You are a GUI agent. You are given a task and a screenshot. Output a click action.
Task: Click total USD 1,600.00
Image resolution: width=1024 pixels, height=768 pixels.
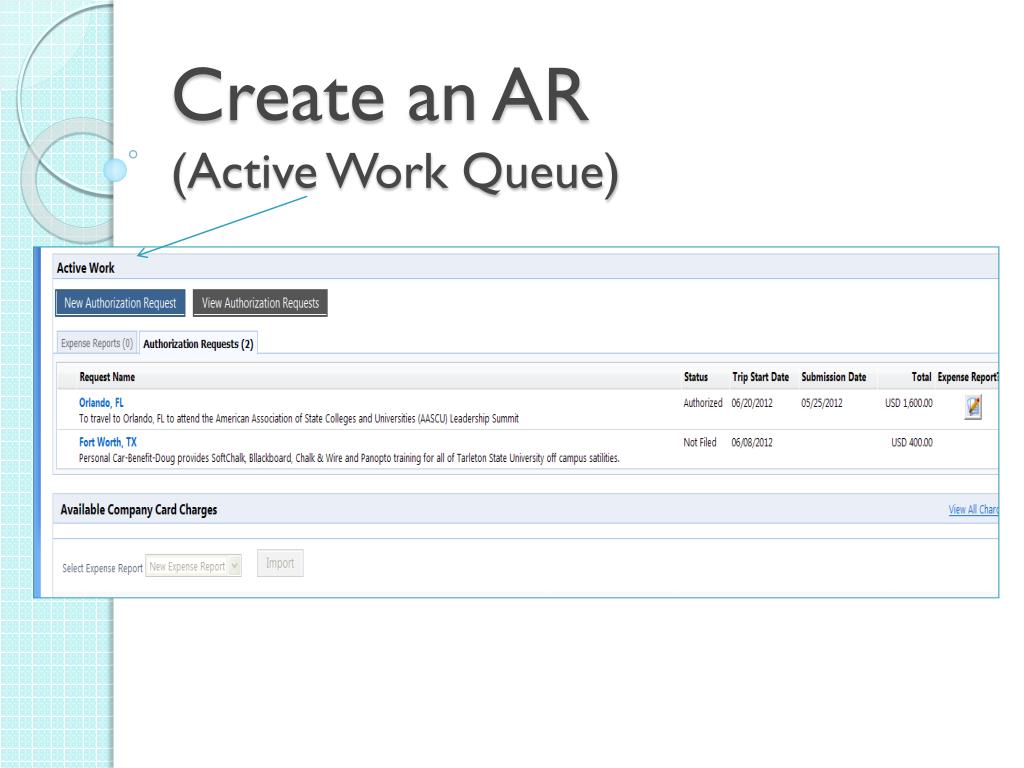click(908, 403)
